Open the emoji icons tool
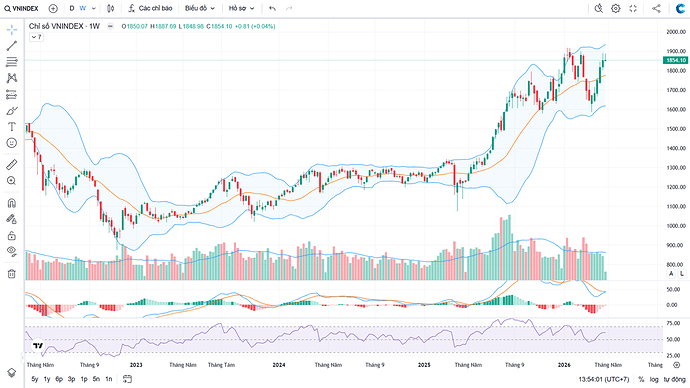The height and width of the screenshot is (388, 690). pos(12,143)
